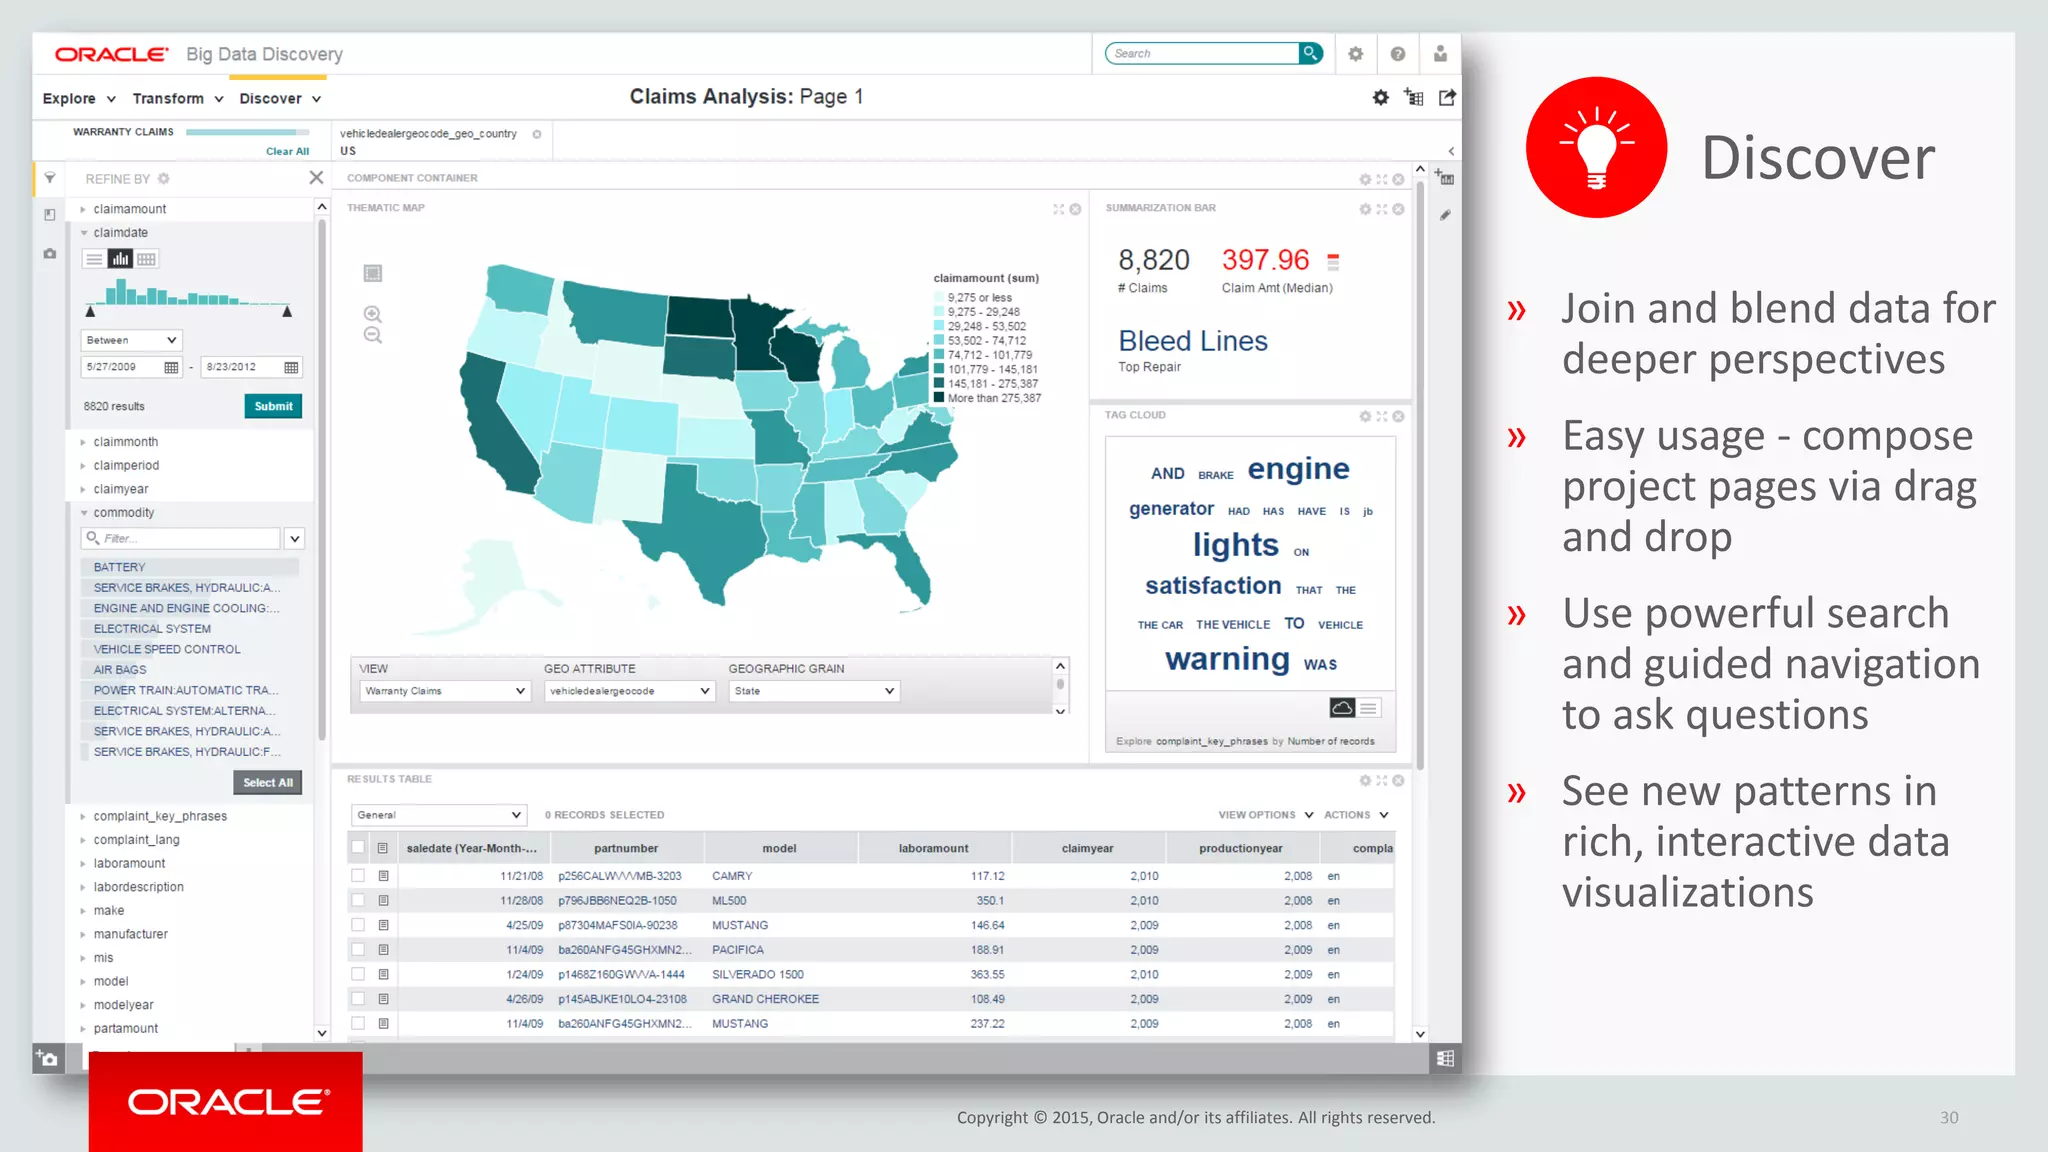The image size is (2048, 1152).
Task: Click the filter funnel icon in left sidebar
Action: pyautogui.click(x=50, y=178)
